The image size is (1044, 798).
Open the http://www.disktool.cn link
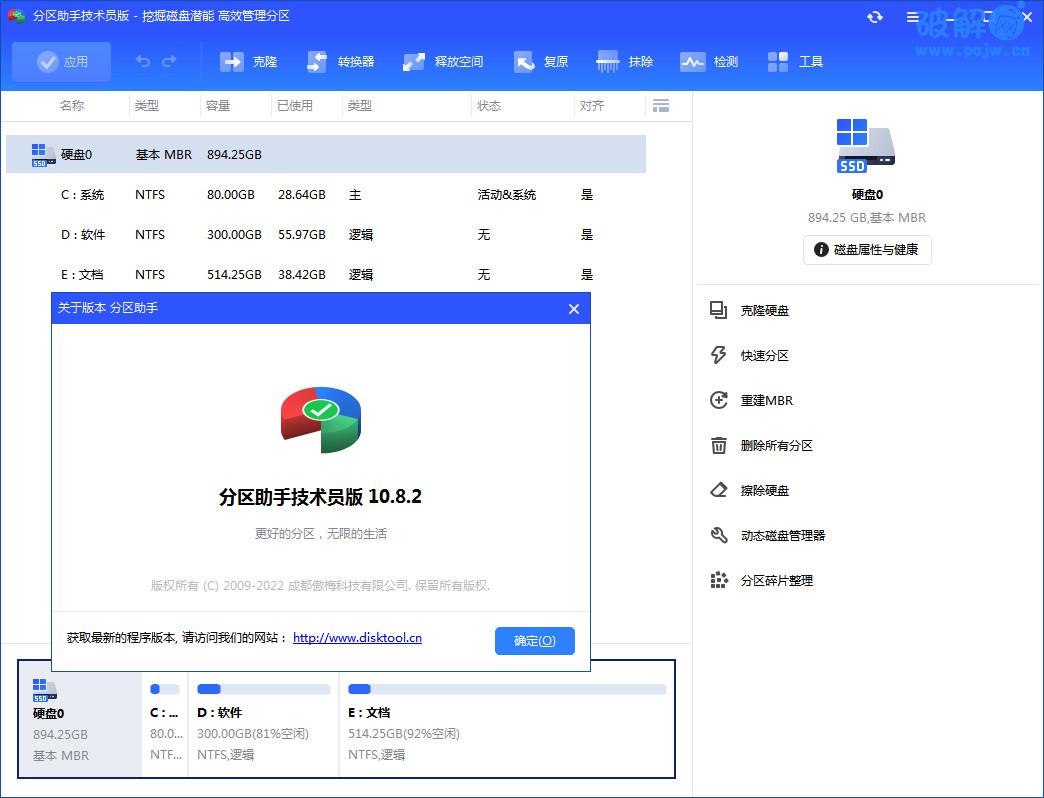point(357,638)
